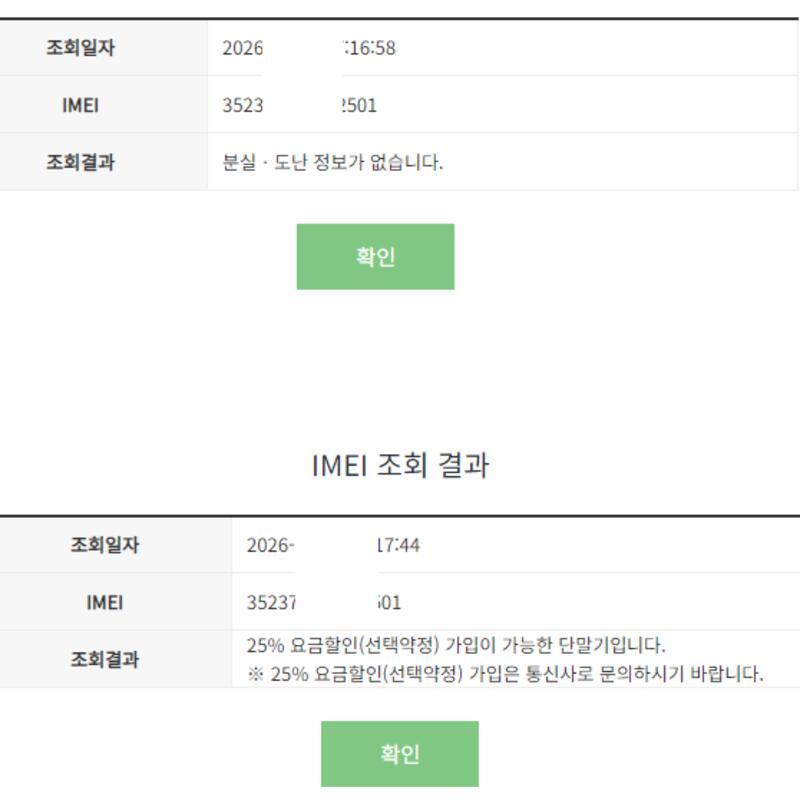Click the IMEI value ending in 2501
Screen dimensions: 800x800
[x=299, y=106]
